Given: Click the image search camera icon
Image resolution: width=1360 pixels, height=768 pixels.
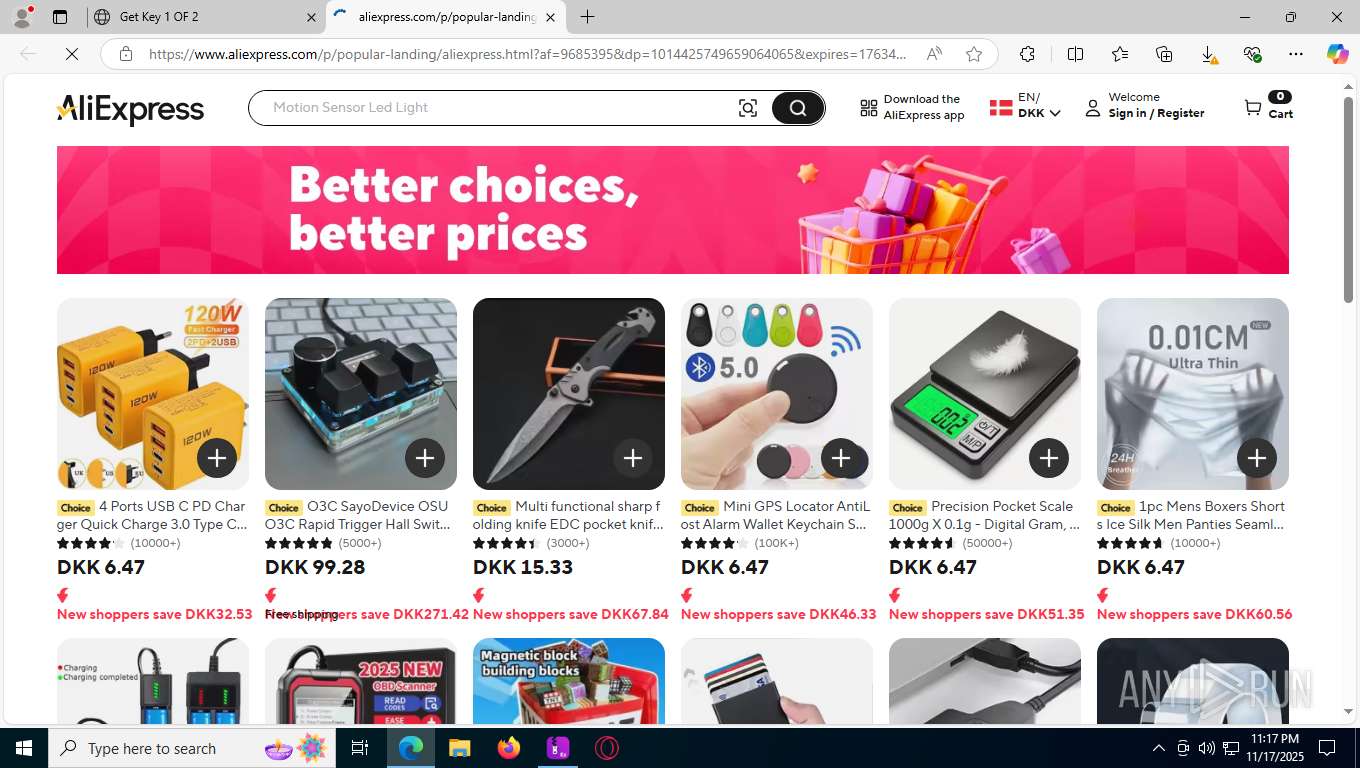Looking at the screenshot, I should (748, 108).
